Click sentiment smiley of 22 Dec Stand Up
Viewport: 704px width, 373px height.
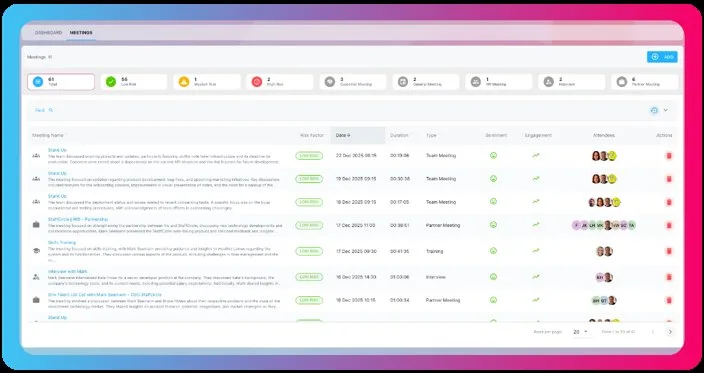[493, 155]
